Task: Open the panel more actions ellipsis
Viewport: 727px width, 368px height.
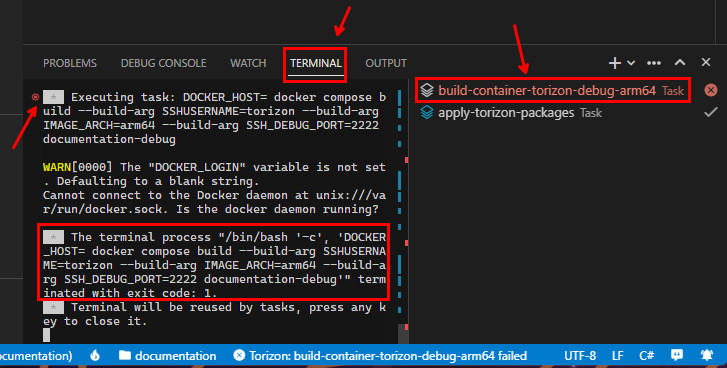Action: pyautogui.click(x=654, y=63)
